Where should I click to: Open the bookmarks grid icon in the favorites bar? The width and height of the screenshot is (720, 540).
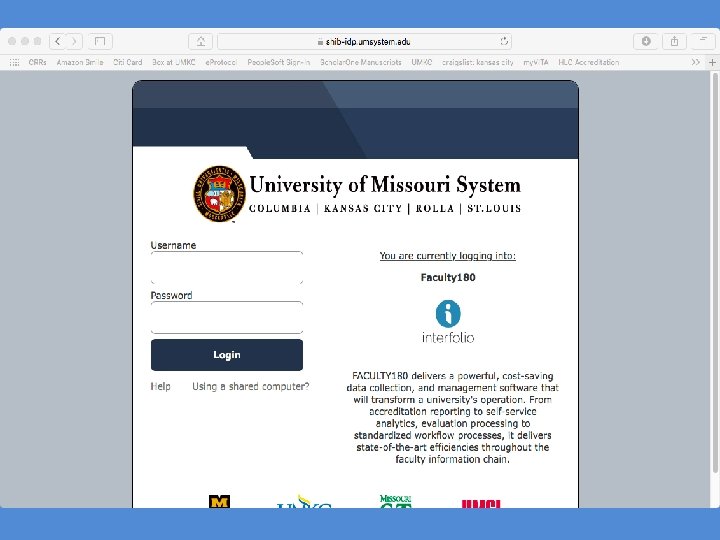tap(15, 62)
